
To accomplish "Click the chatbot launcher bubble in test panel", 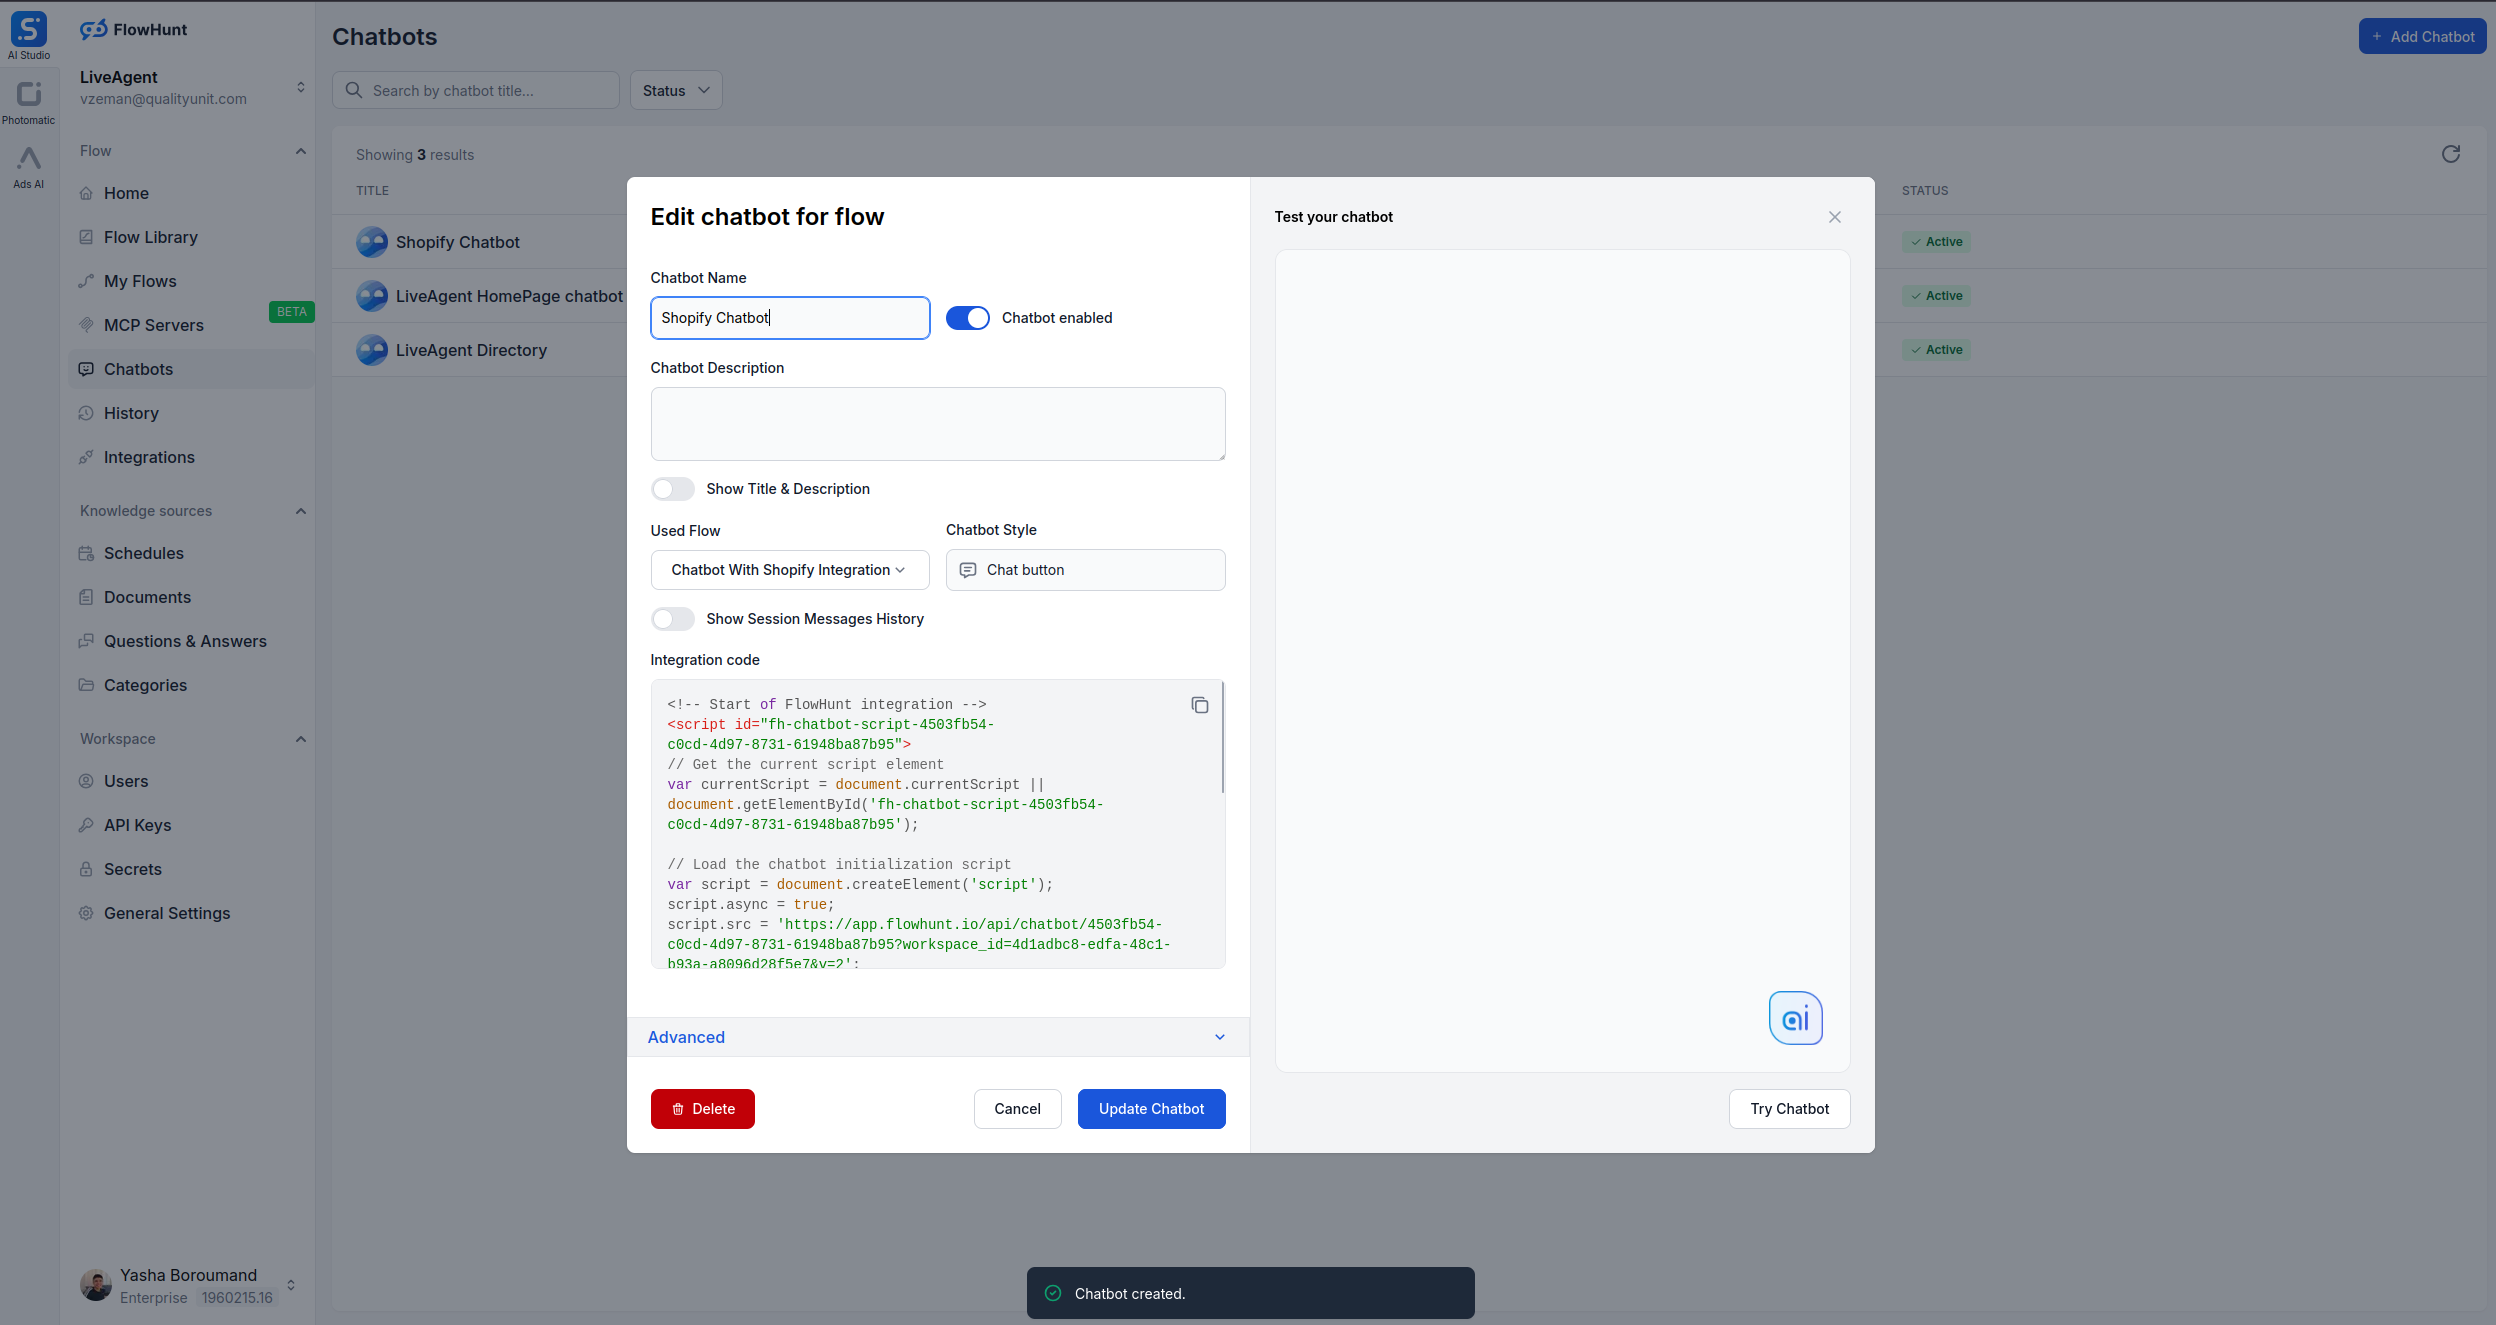I will (x=1794, y=1018).
